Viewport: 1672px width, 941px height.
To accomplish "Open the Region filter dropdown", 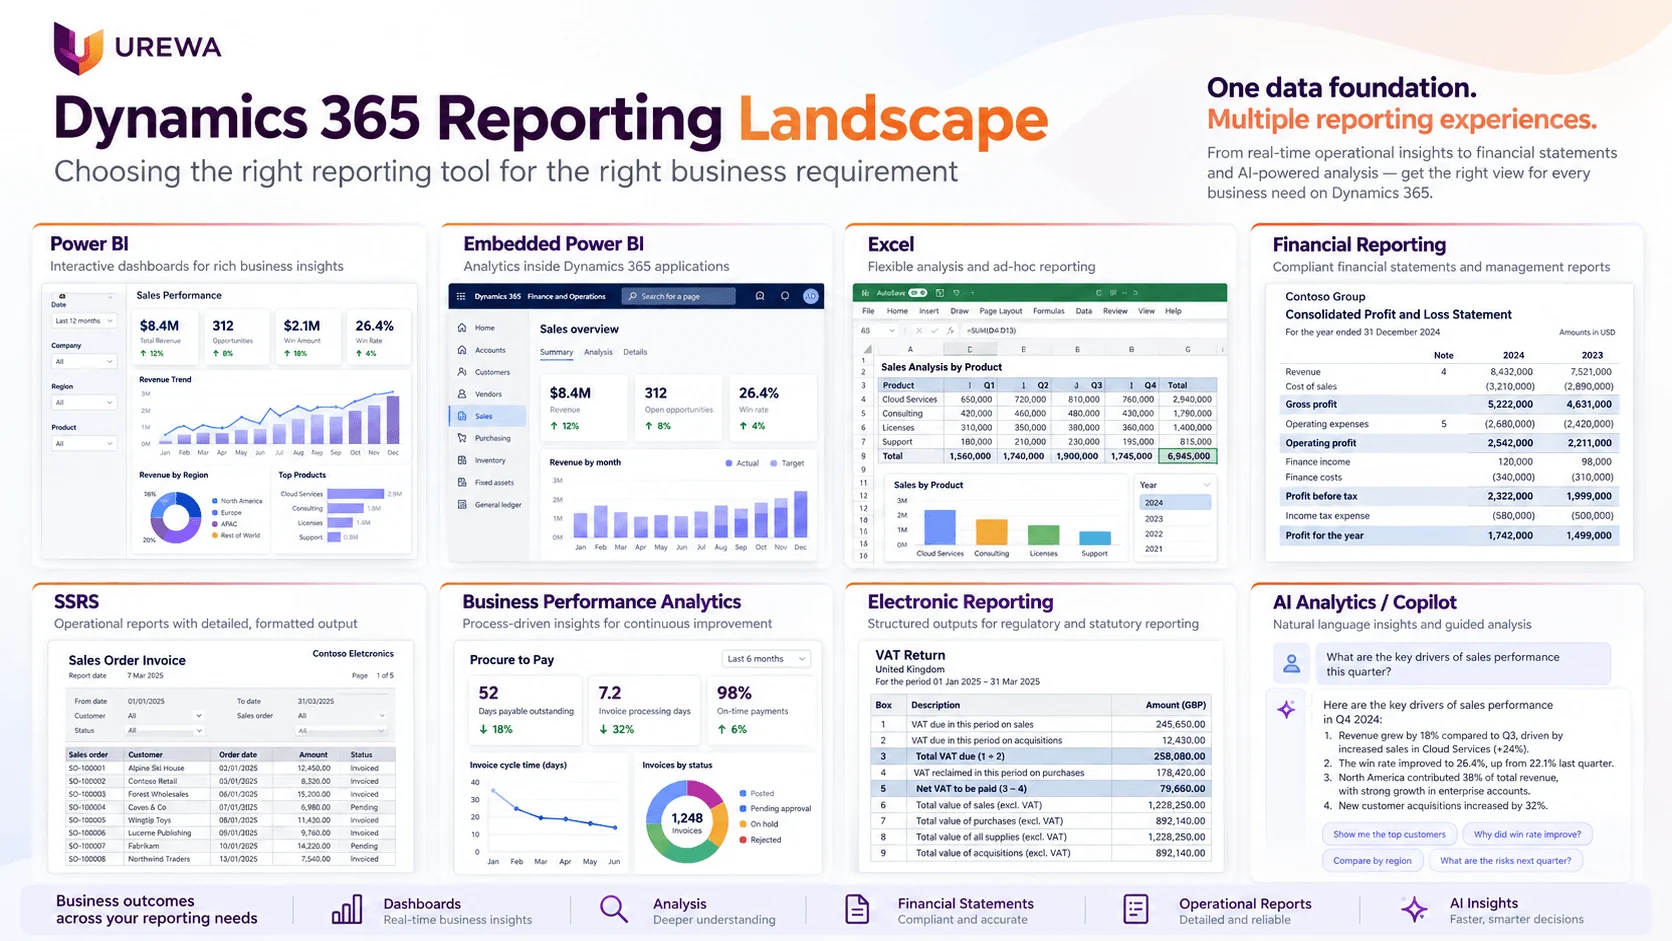I will coord(84,402).
